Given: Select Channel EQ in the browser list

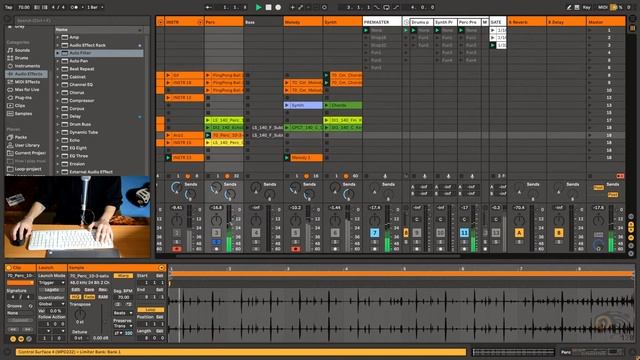Looking at the screenshot, I should (81, 84).
